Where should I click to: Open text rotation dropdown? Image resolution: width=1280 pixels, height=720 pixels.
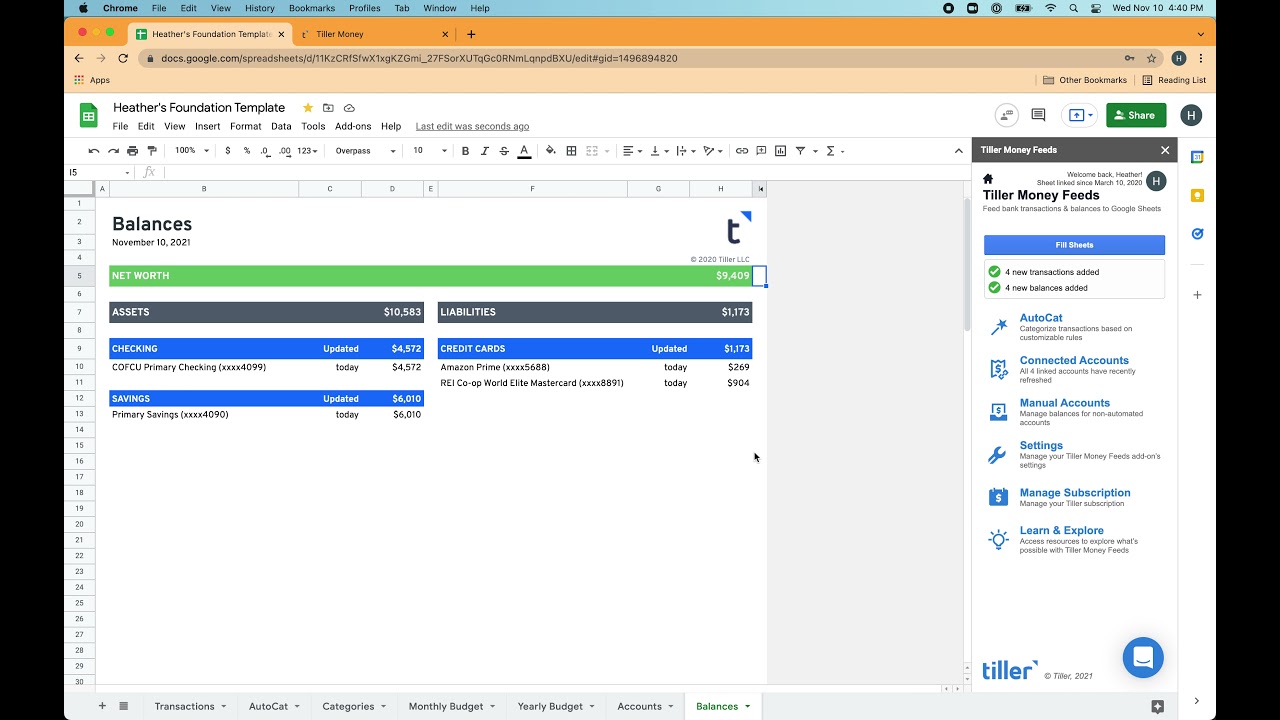[x=712, y=151]
